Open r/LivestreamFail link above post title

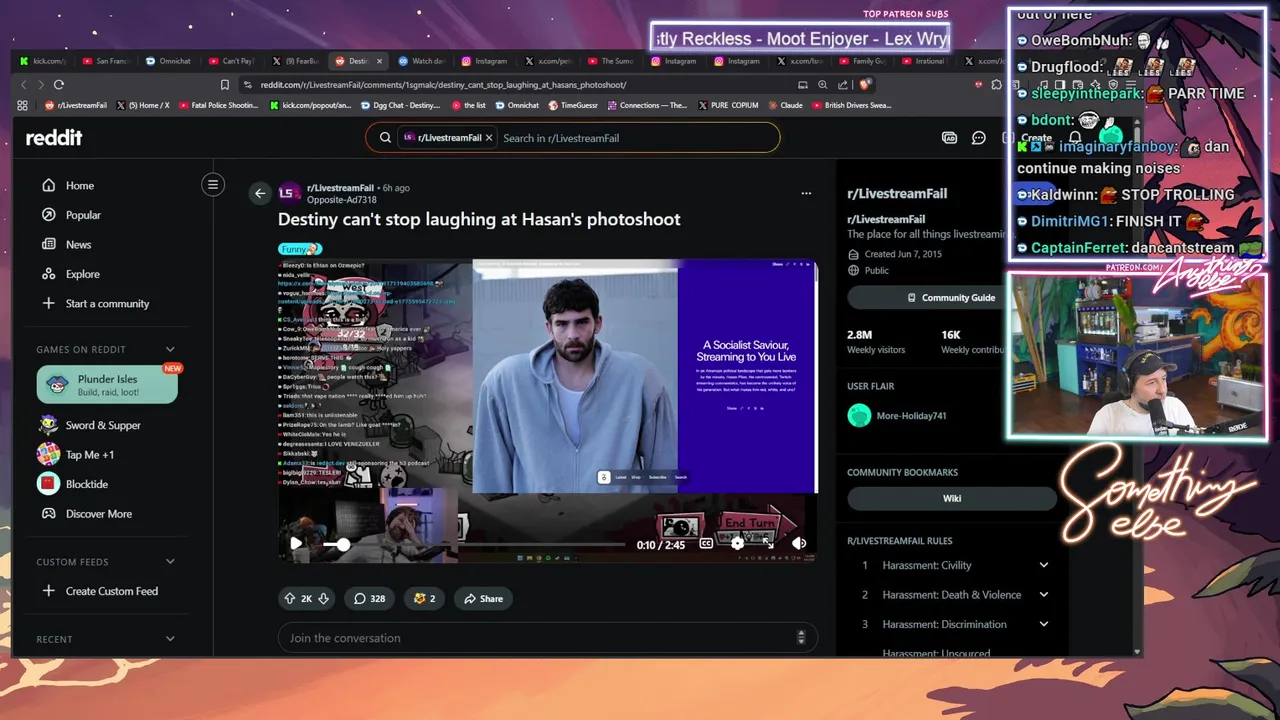340,188
